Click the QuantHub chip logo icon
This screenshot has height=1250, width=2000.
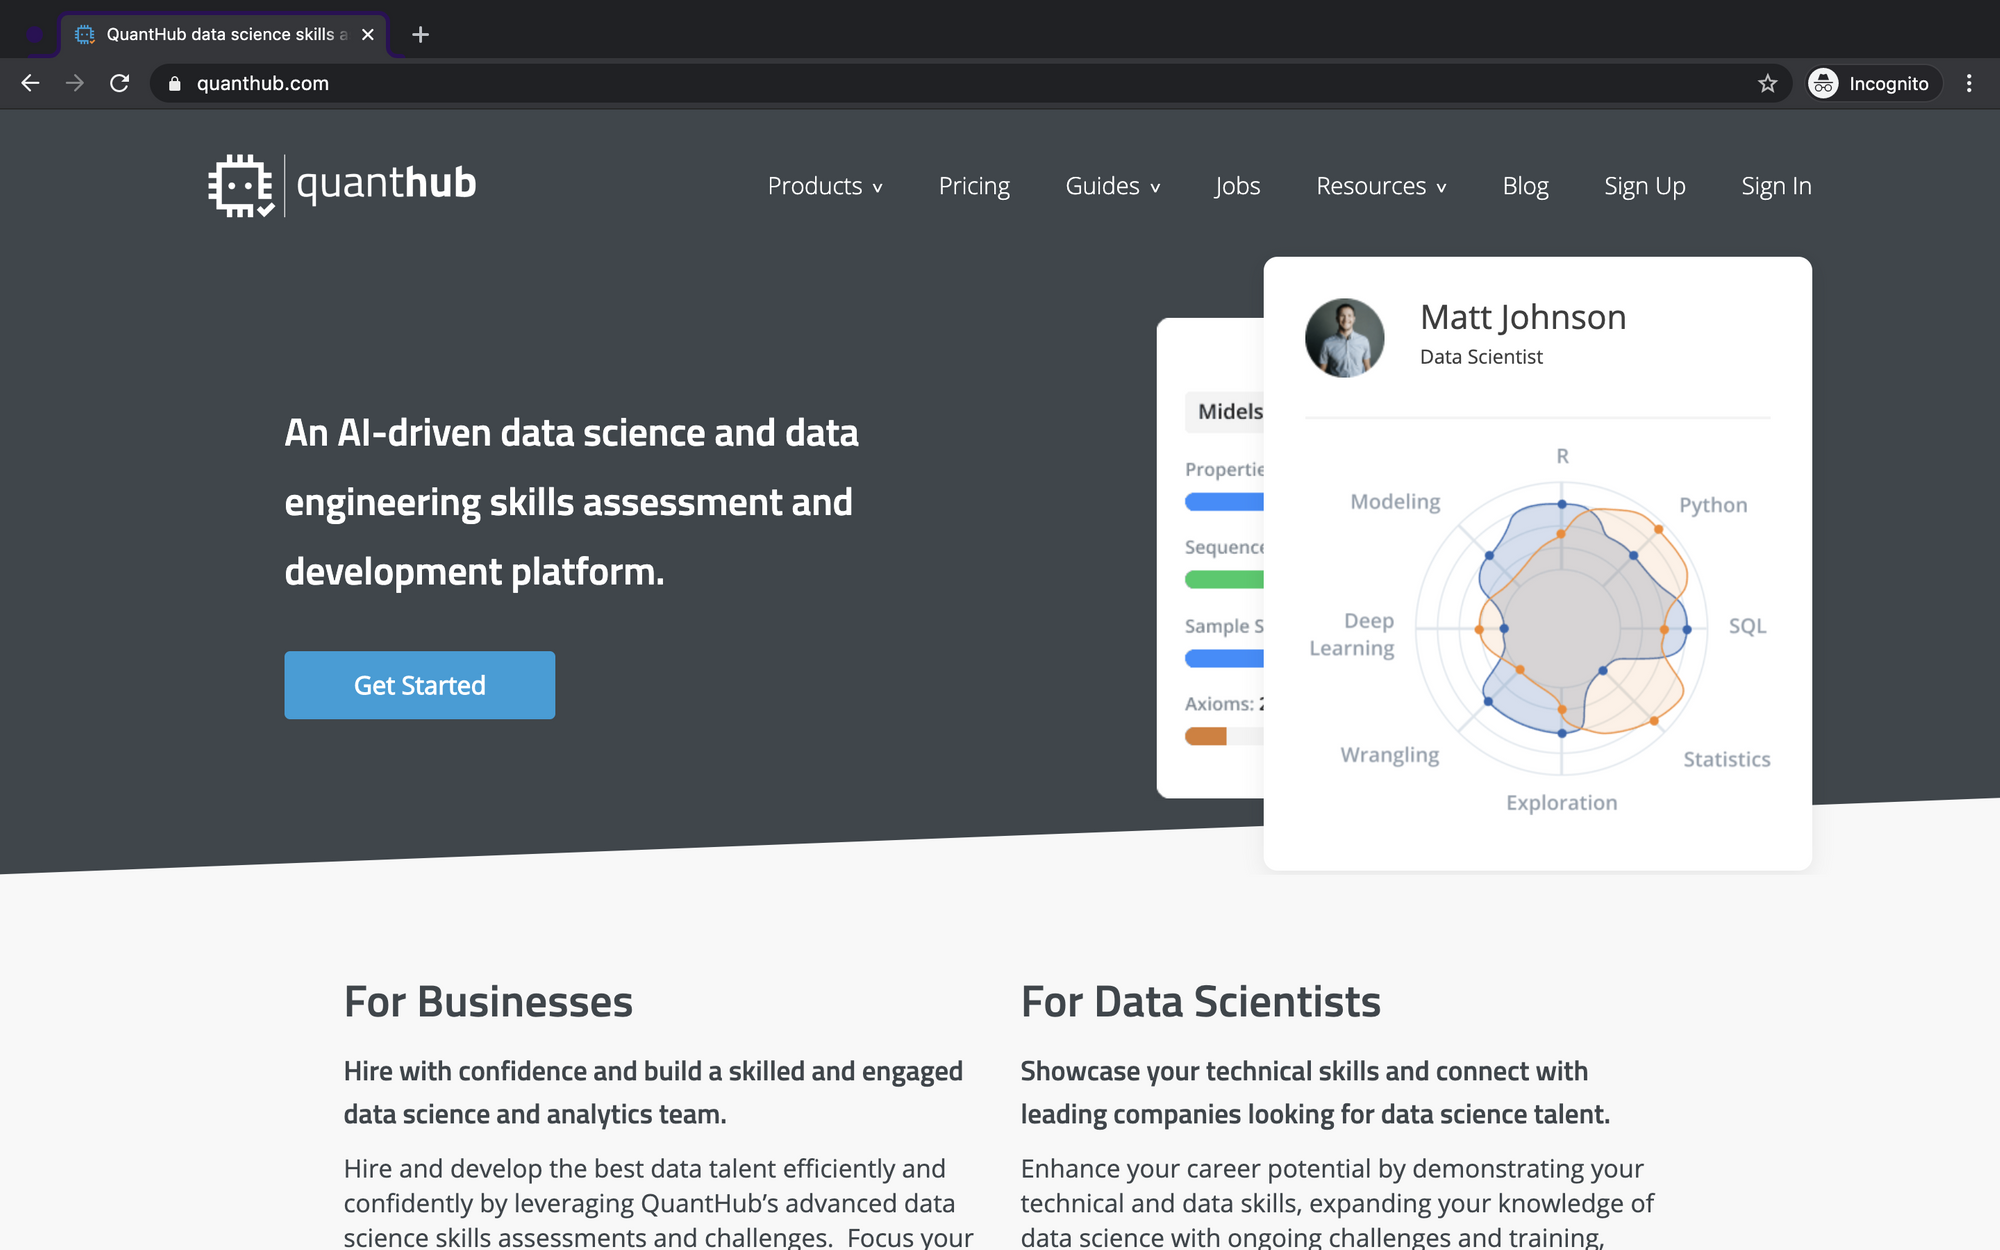[241, 185]
